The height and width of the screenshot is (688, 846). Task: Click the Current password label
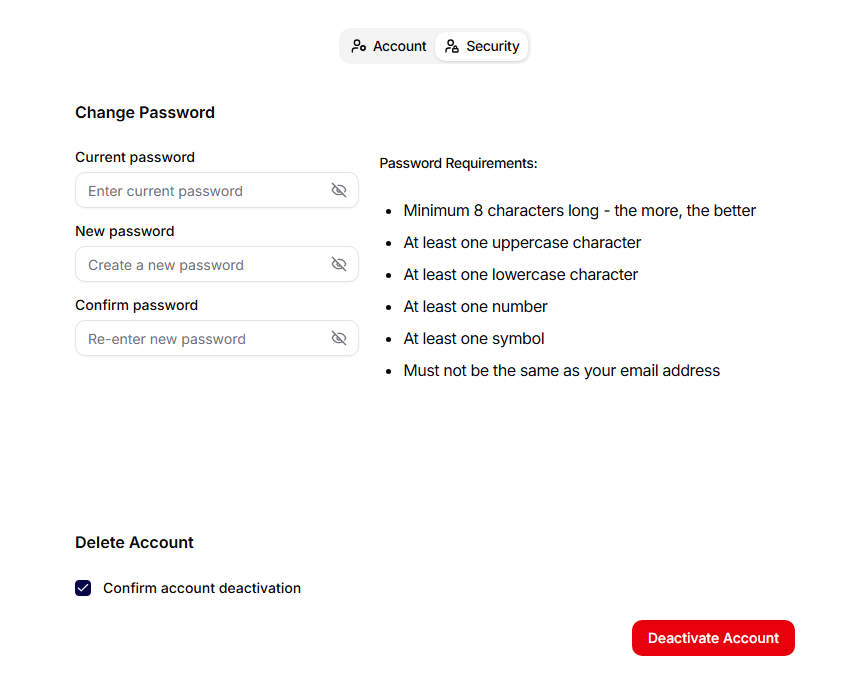point(135,157)
